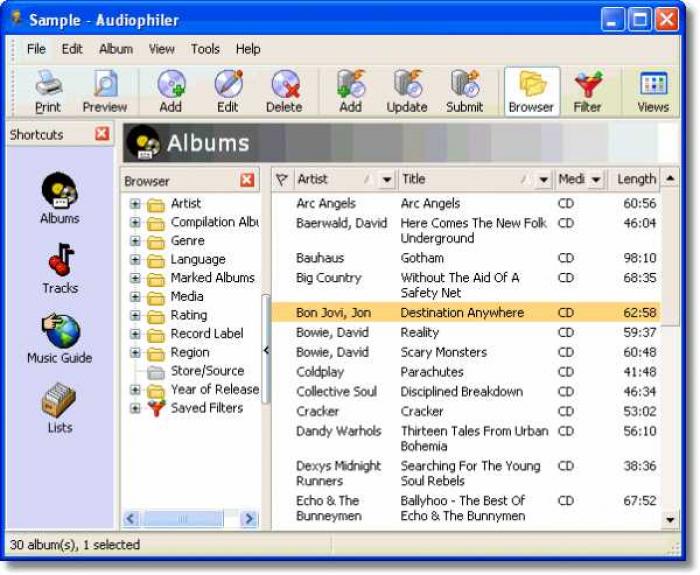Expand the Saved Filters node

pyautogui.click(x=135, y=408)
